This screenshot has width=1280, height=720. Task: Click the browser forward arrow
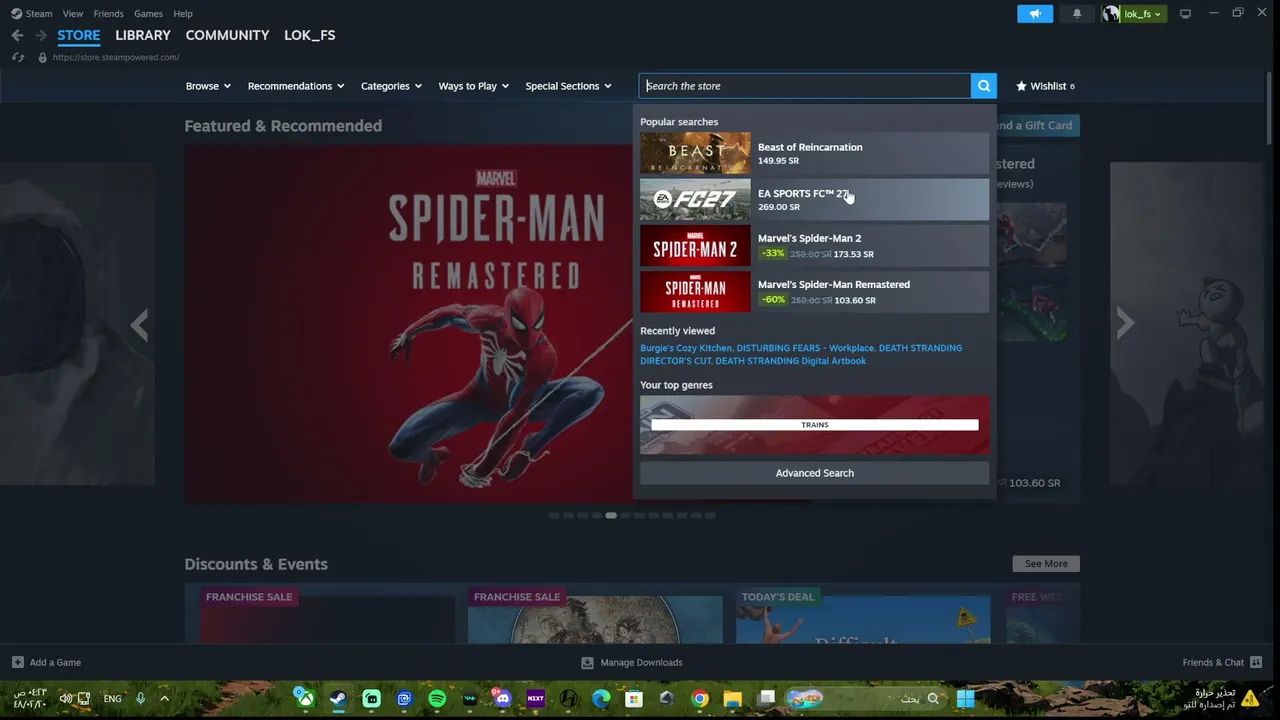(x=41, y=35)
